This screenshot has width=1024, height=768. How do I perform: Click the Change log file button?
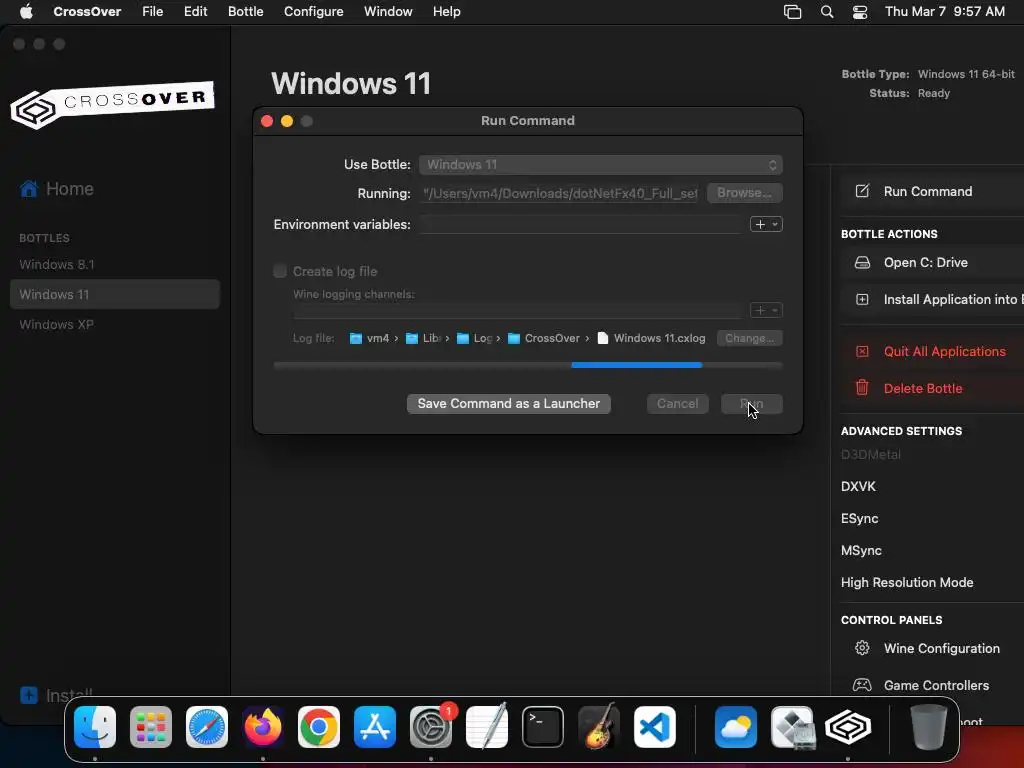pyautogui.click(x=749, y=338)
